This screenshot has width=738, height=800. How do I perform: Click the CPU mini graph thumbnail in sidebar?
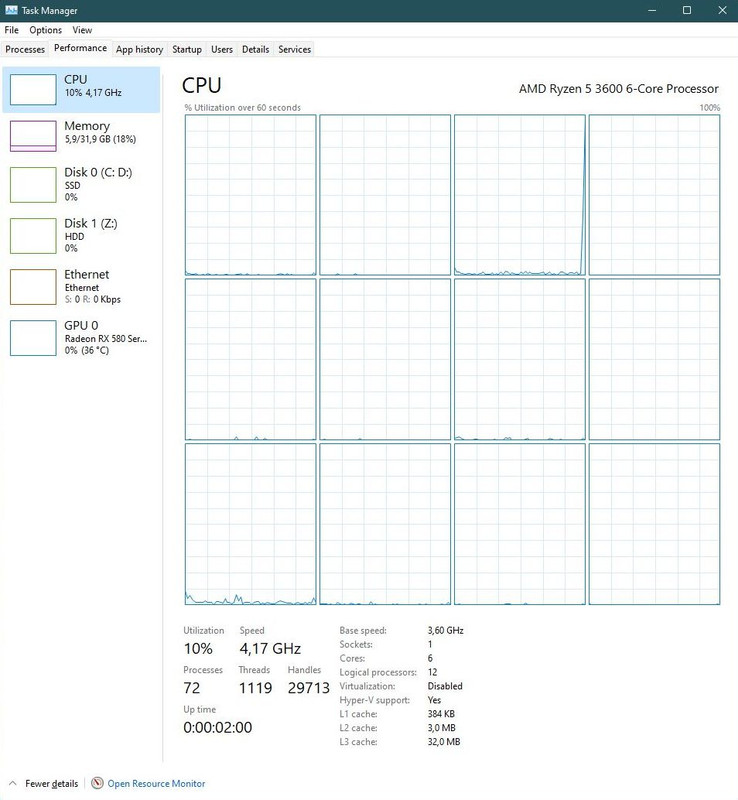click(33, 89)
